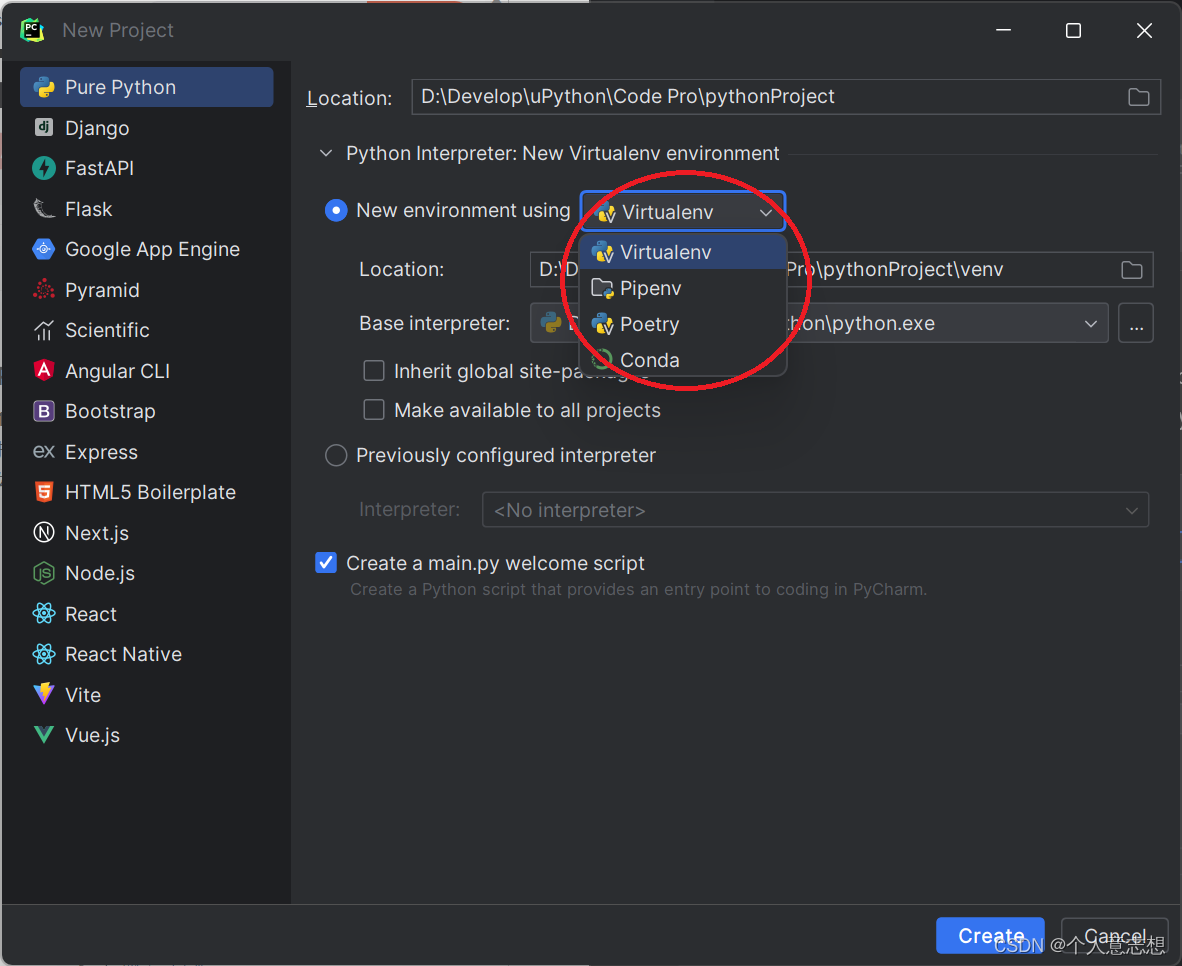Image resolution: width=1182 pixels, height=966 pixels.
Task: Click the Cancel button
Action: [x=1114, y=936]
